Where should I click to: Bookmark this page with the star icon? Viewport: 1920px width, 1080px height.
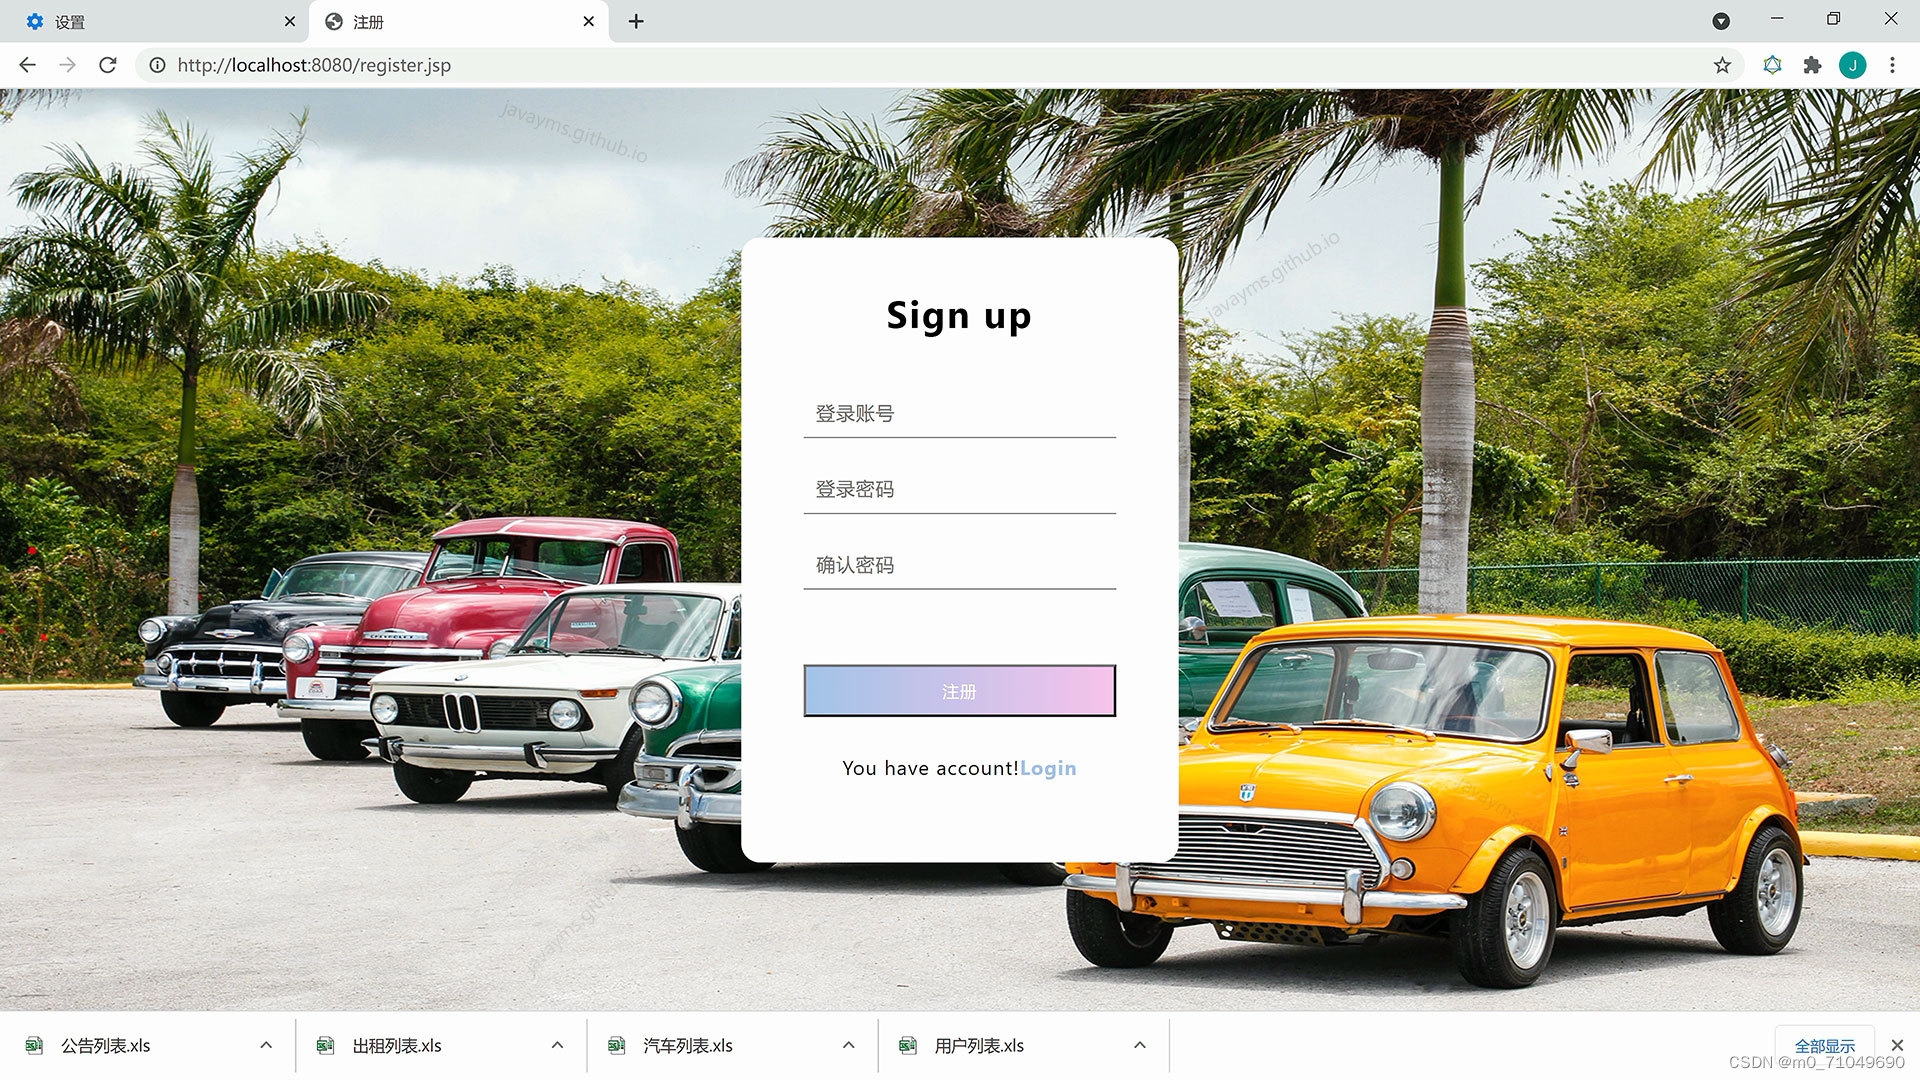click(1722, 65)
